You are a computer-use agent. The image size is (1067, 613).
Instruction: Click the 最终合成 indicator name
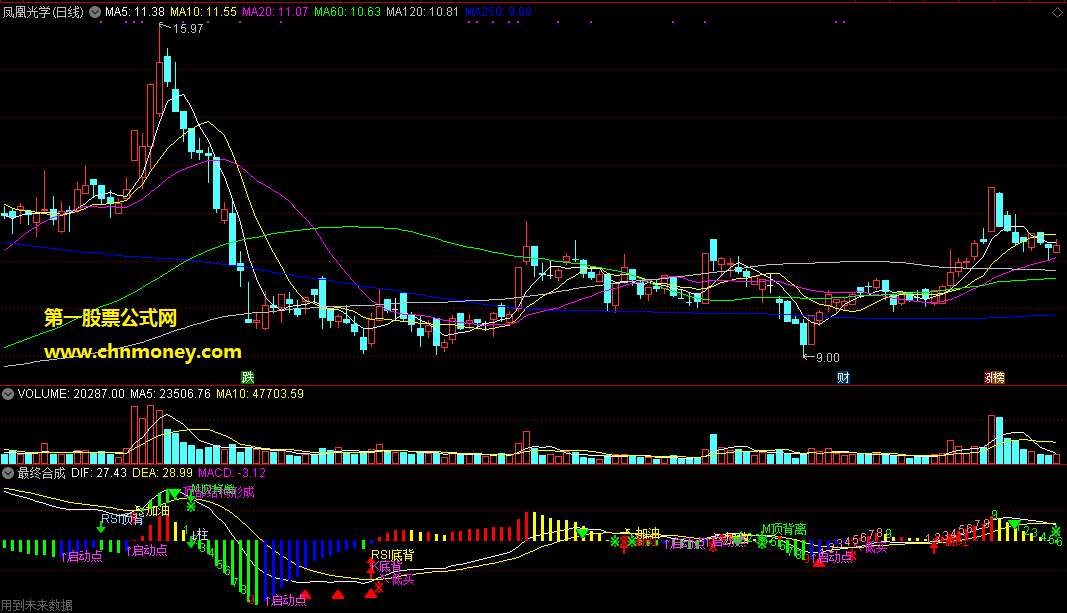[42, 473]
